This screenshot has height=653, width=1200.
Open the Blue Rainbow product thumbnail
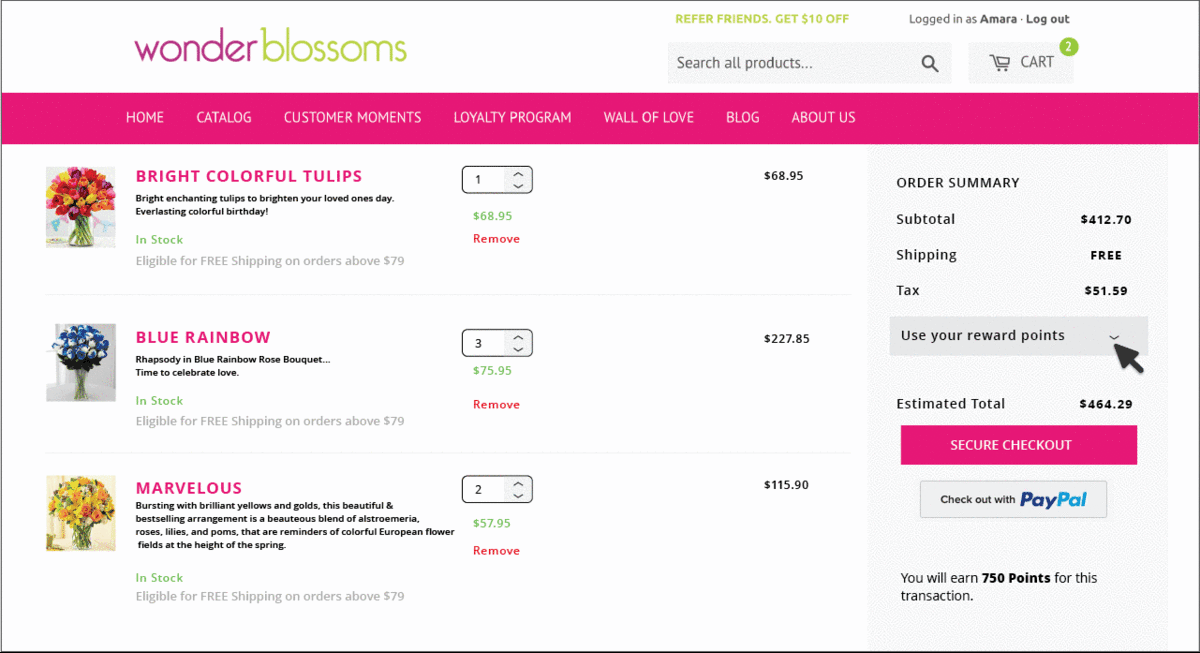point(80,362)
